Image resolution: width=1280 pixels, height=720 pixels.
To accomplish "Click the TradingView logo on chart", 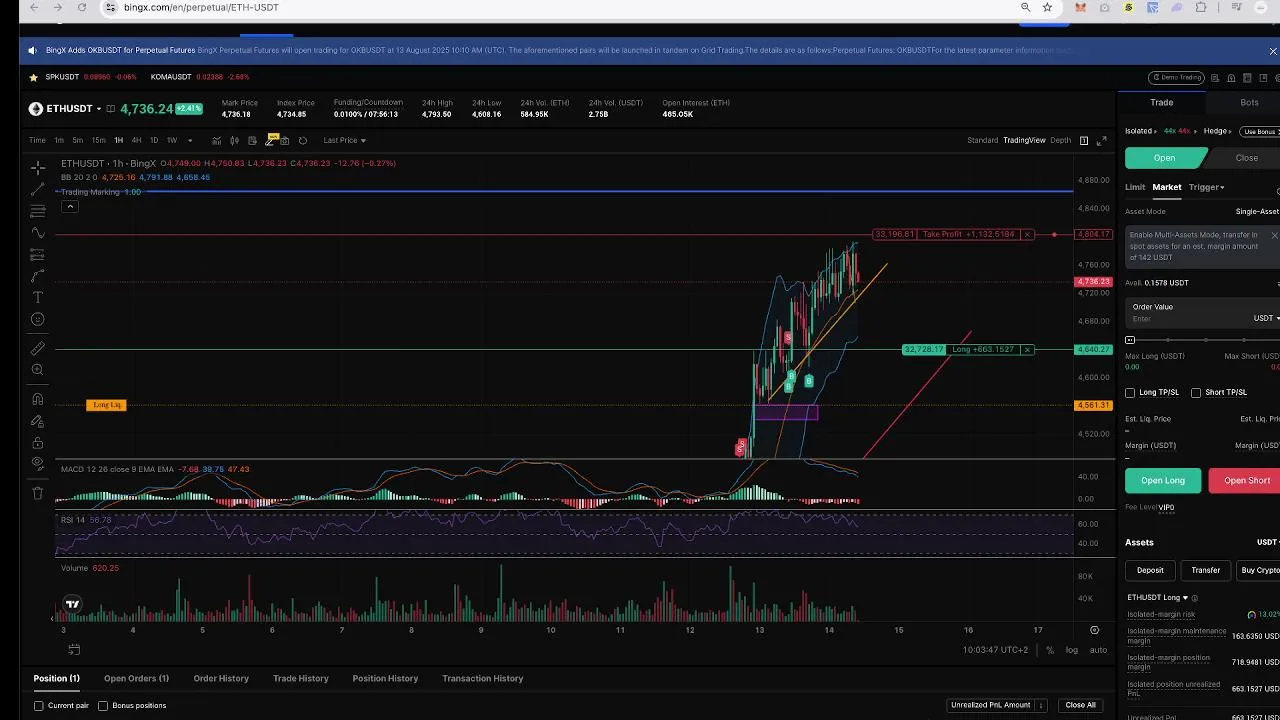I will pos(72,604).
